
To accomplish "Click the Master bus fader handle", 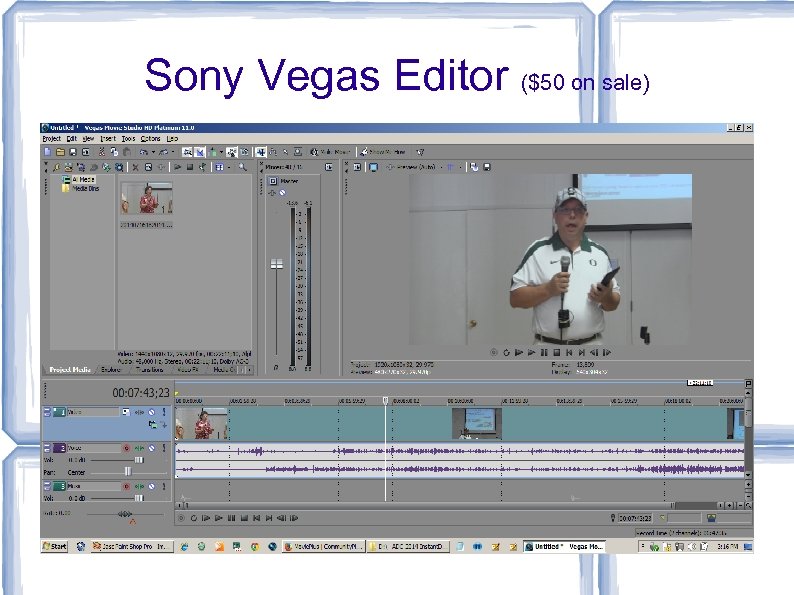I will pyautogui.click(x=276, y=264).
